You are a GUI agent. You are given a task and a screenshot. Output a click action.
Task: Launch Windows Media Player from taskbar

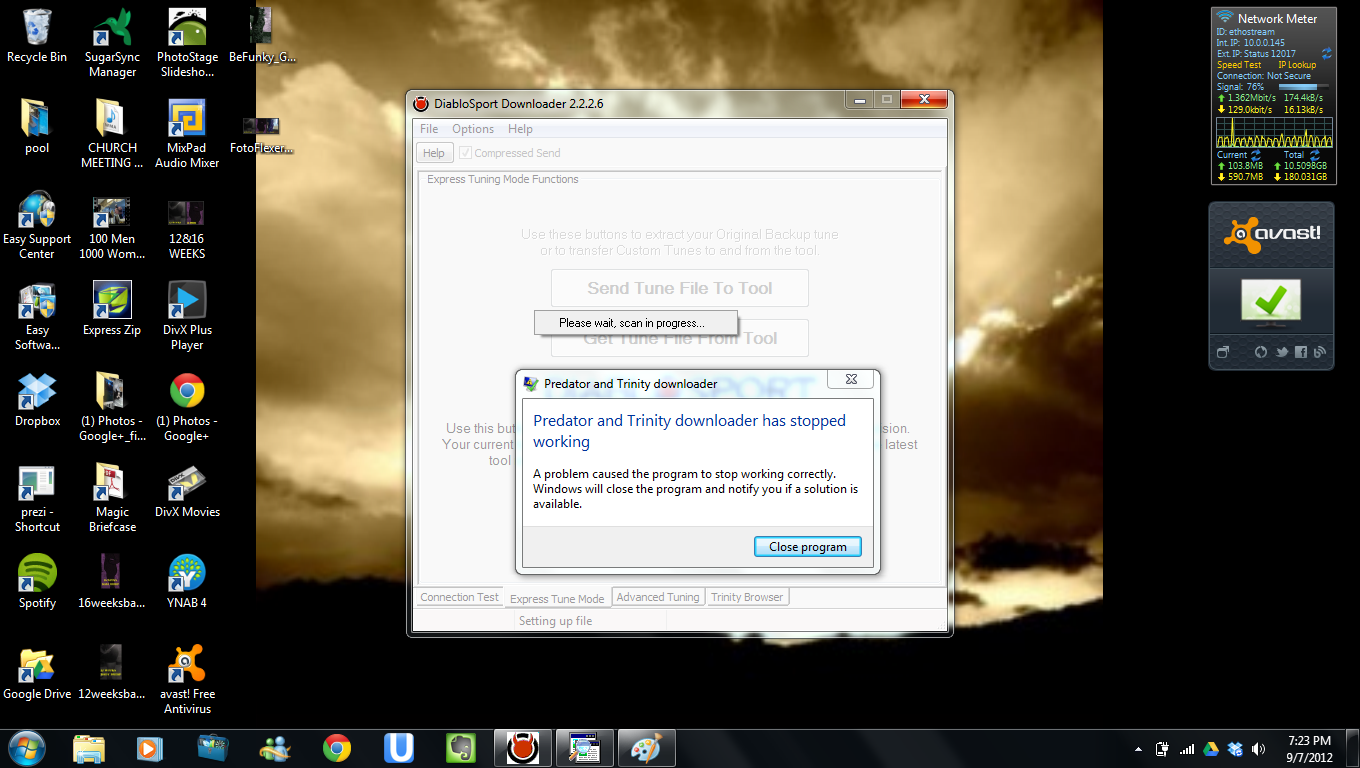150,748
